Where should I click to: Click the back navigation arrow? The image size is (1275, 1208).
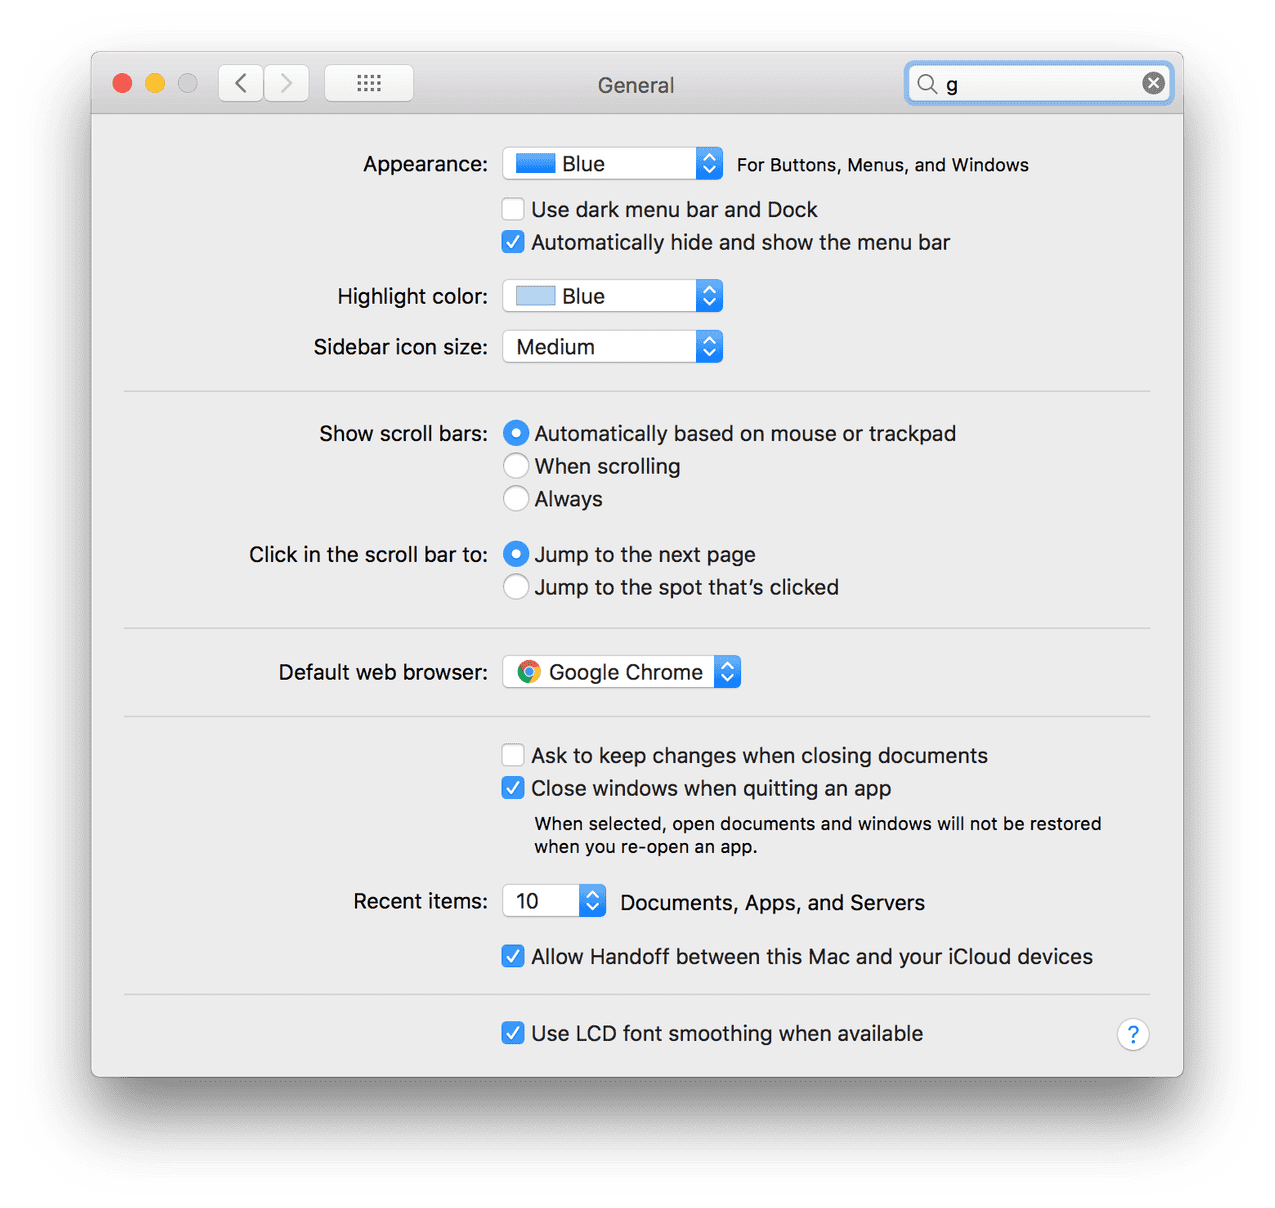tap(240, 83)
